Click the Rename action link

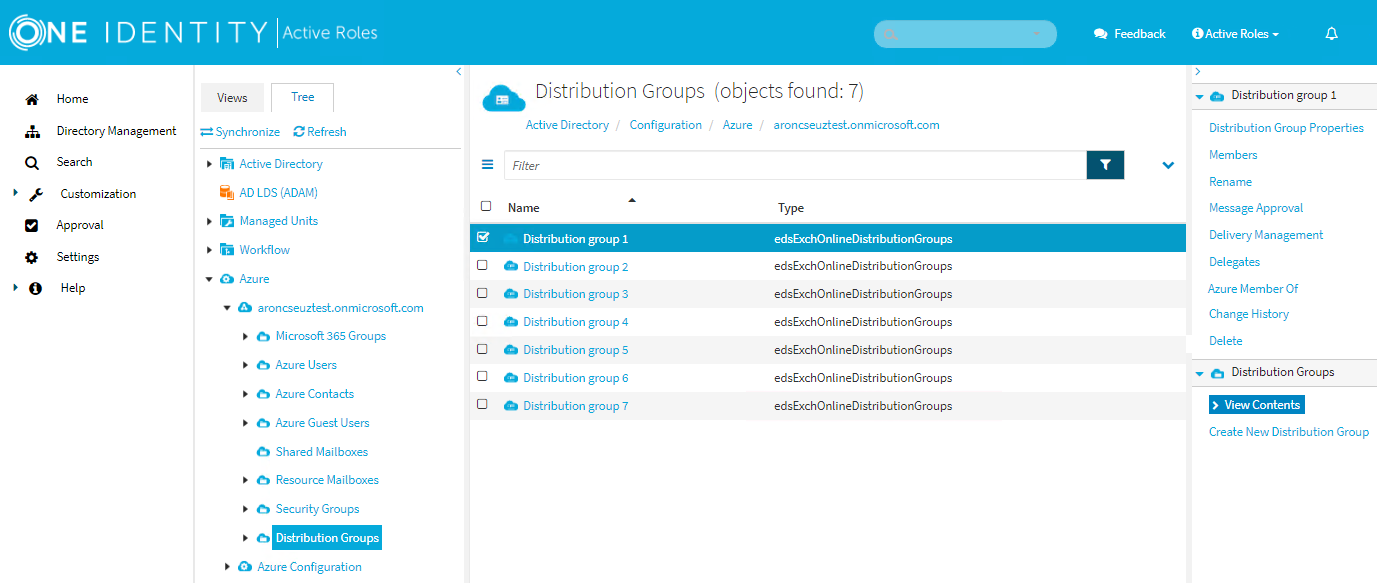1230,182
